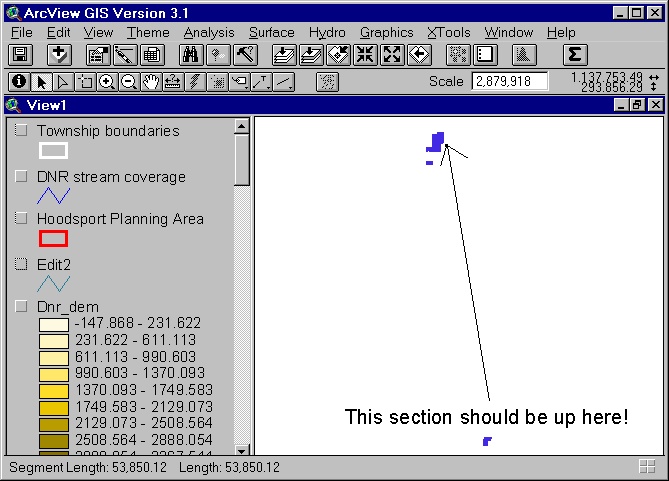
Task: Click legend range '231.622 - 611.113'
Action: 136,340
